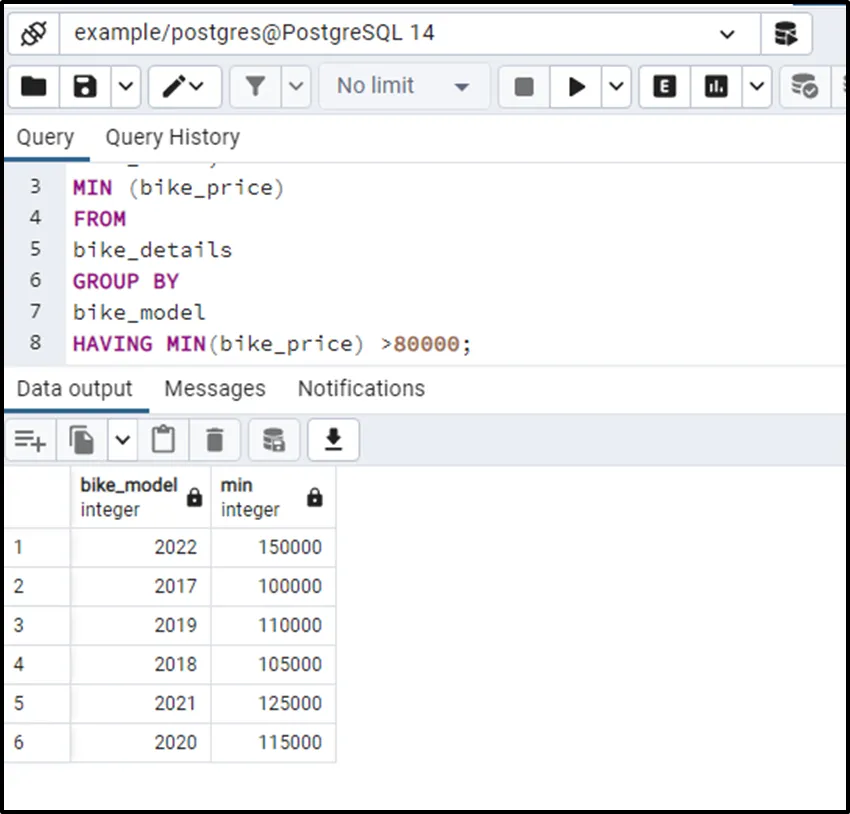Open the No limit rows dropdown

point(403,87)
